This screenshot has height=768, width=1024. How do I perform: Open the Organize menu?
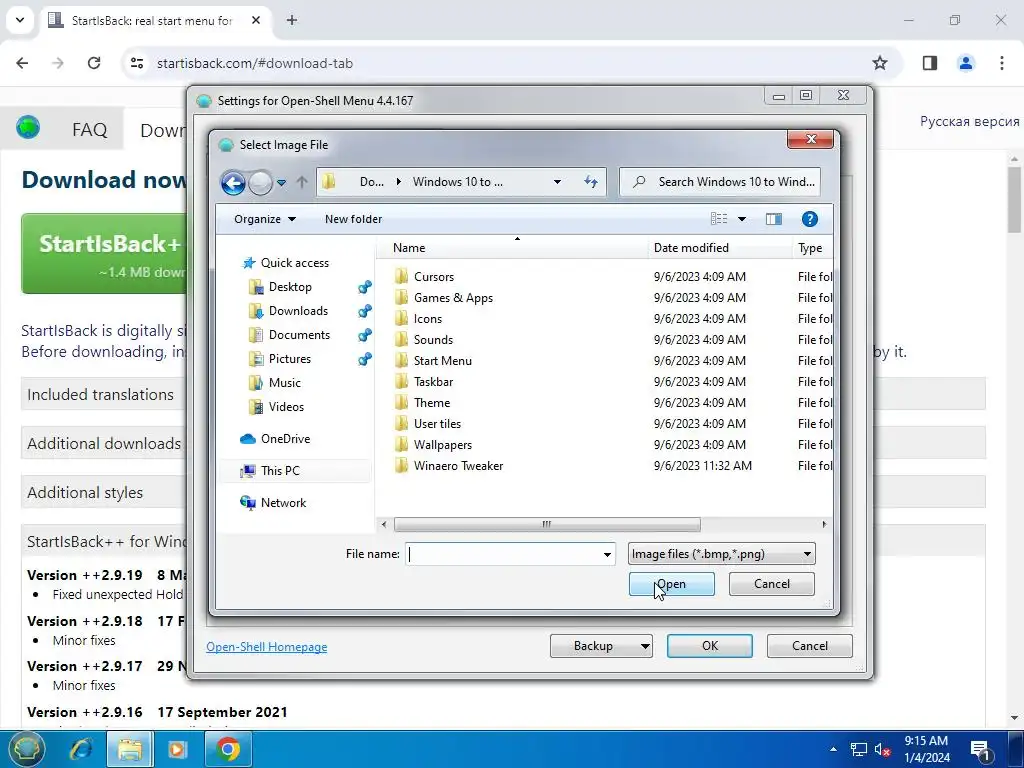(x=264, y=219)
